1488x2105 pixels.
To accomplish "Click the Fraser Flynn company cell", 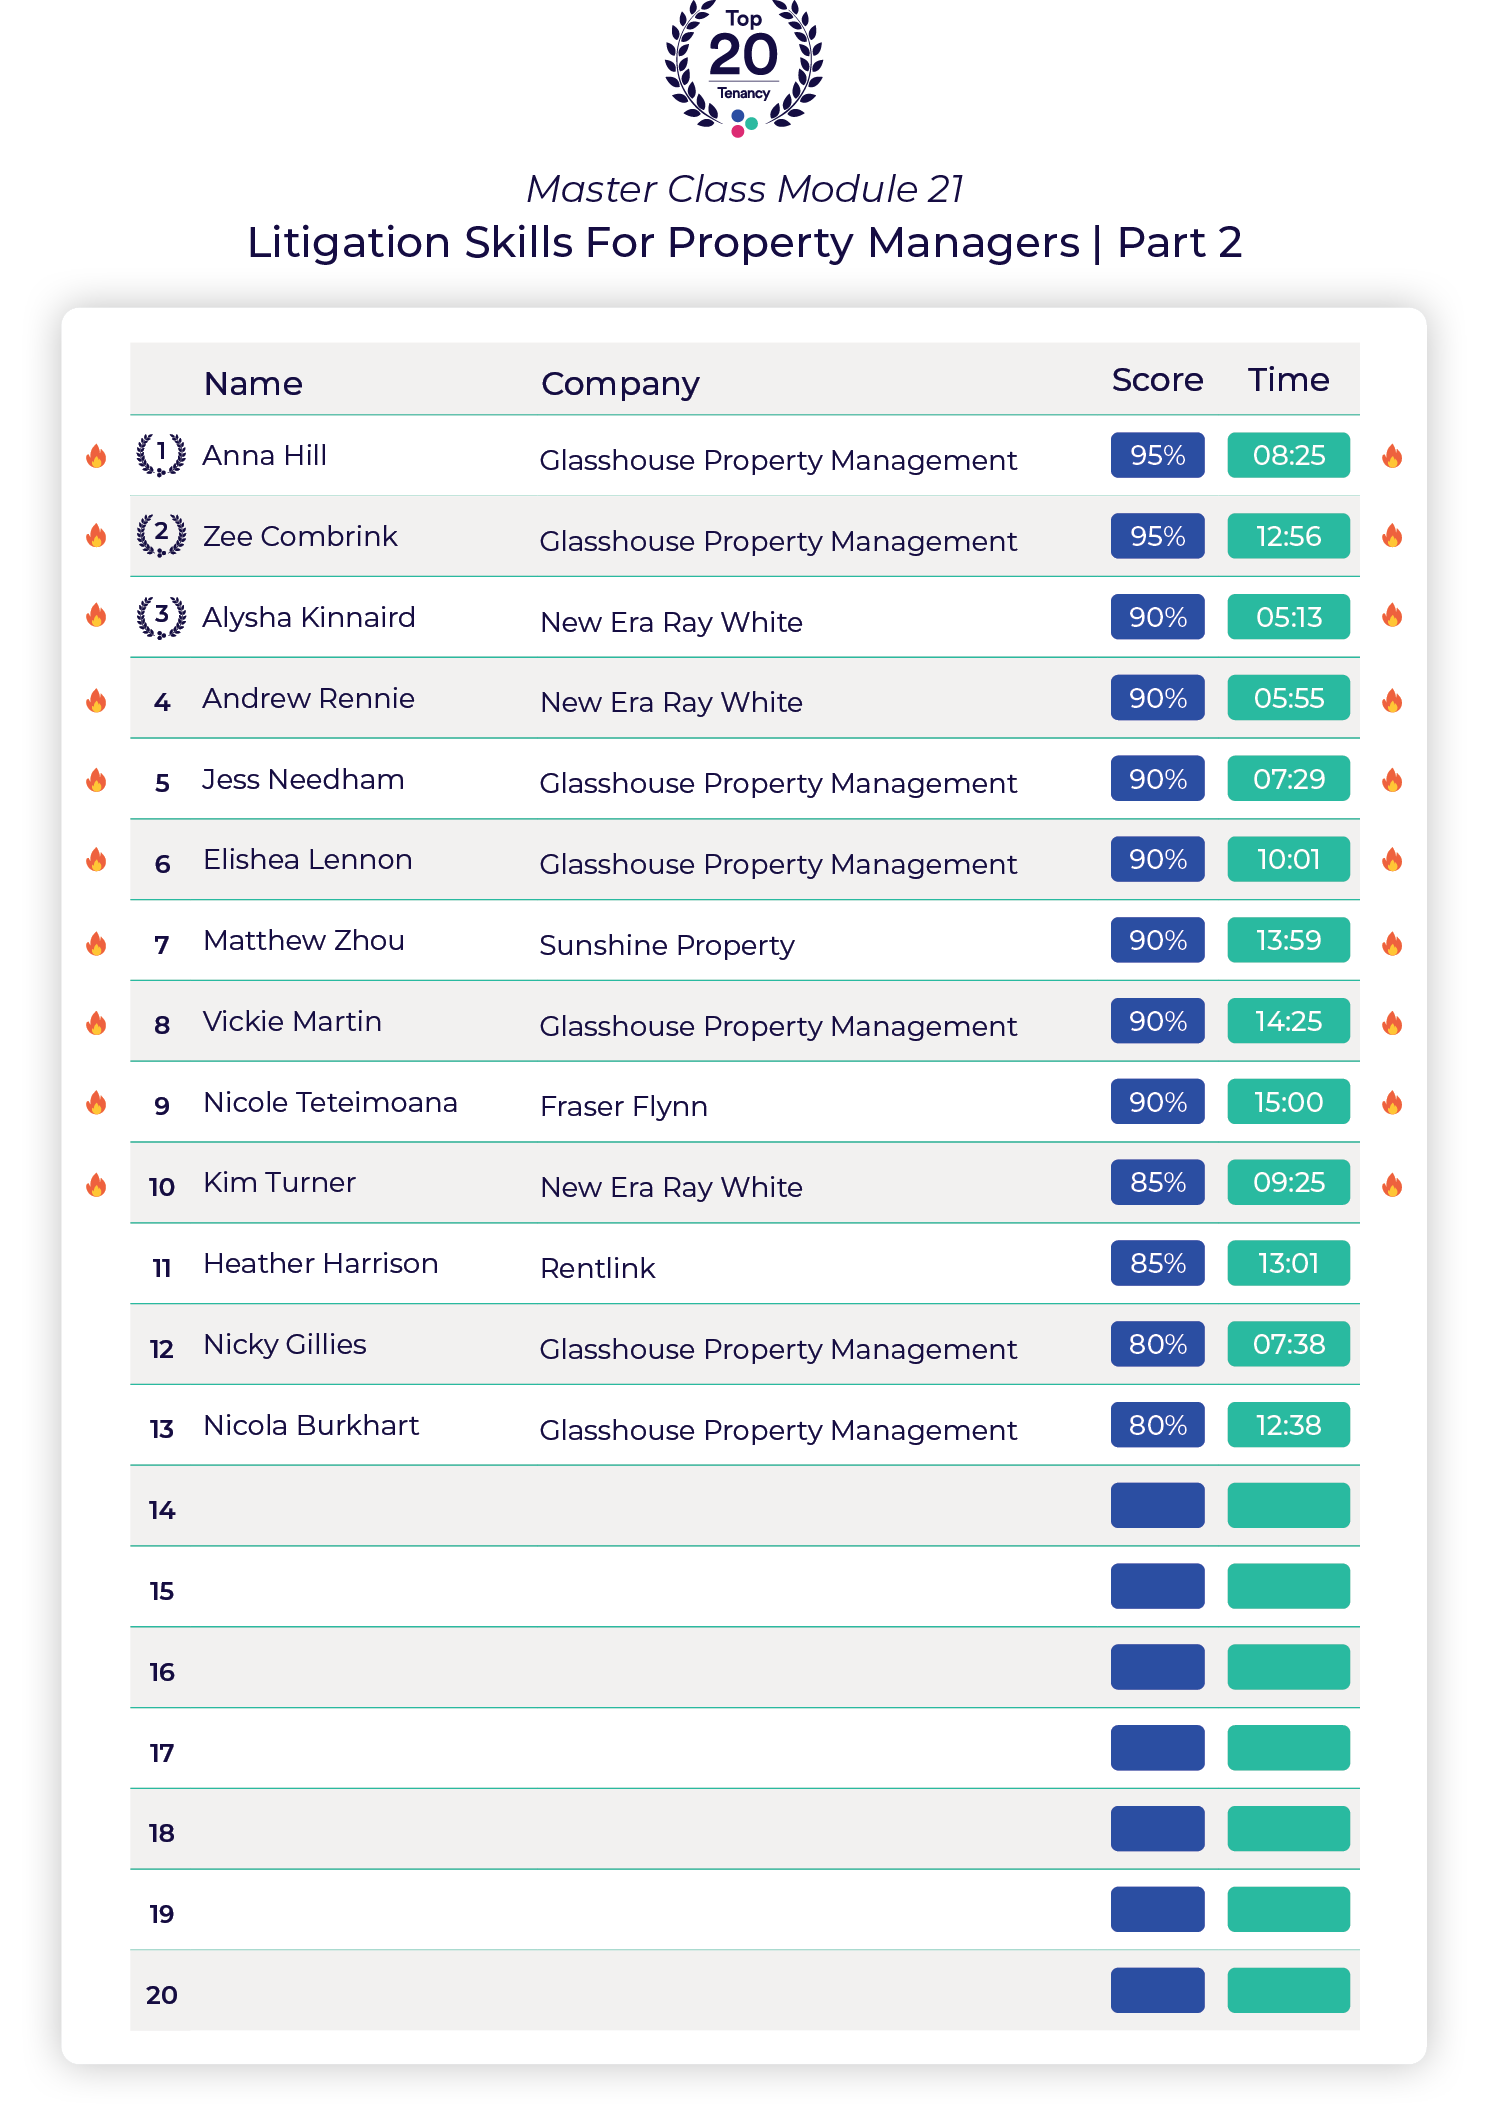I will (x=624, y=1107).
